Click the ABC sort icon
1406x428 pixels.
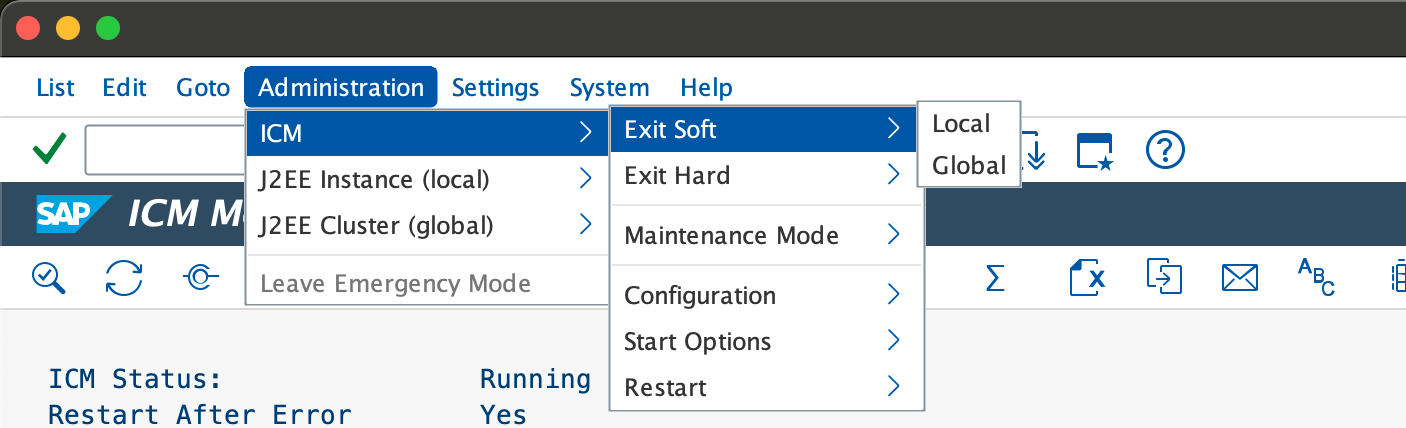pos(1315,278)
